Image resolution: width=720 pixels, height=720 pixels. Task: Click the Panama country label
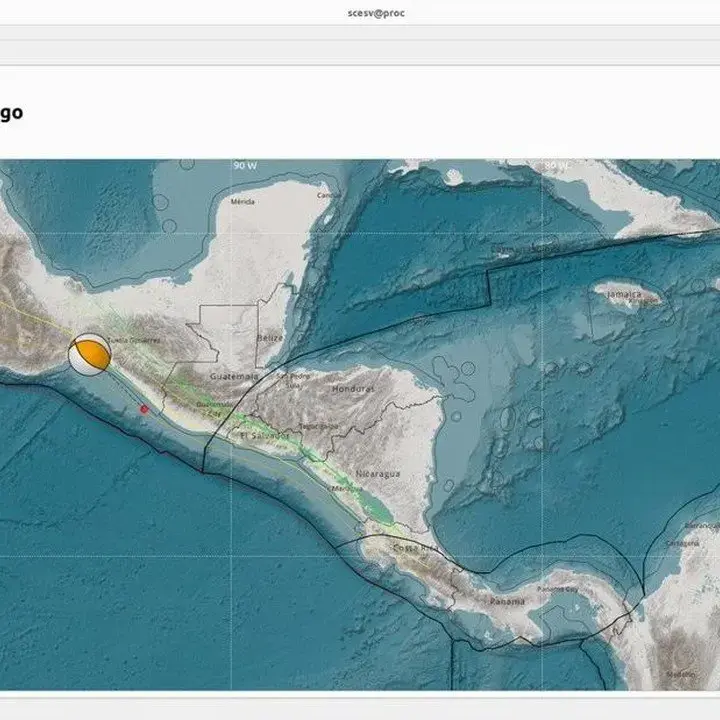[507, 601]
